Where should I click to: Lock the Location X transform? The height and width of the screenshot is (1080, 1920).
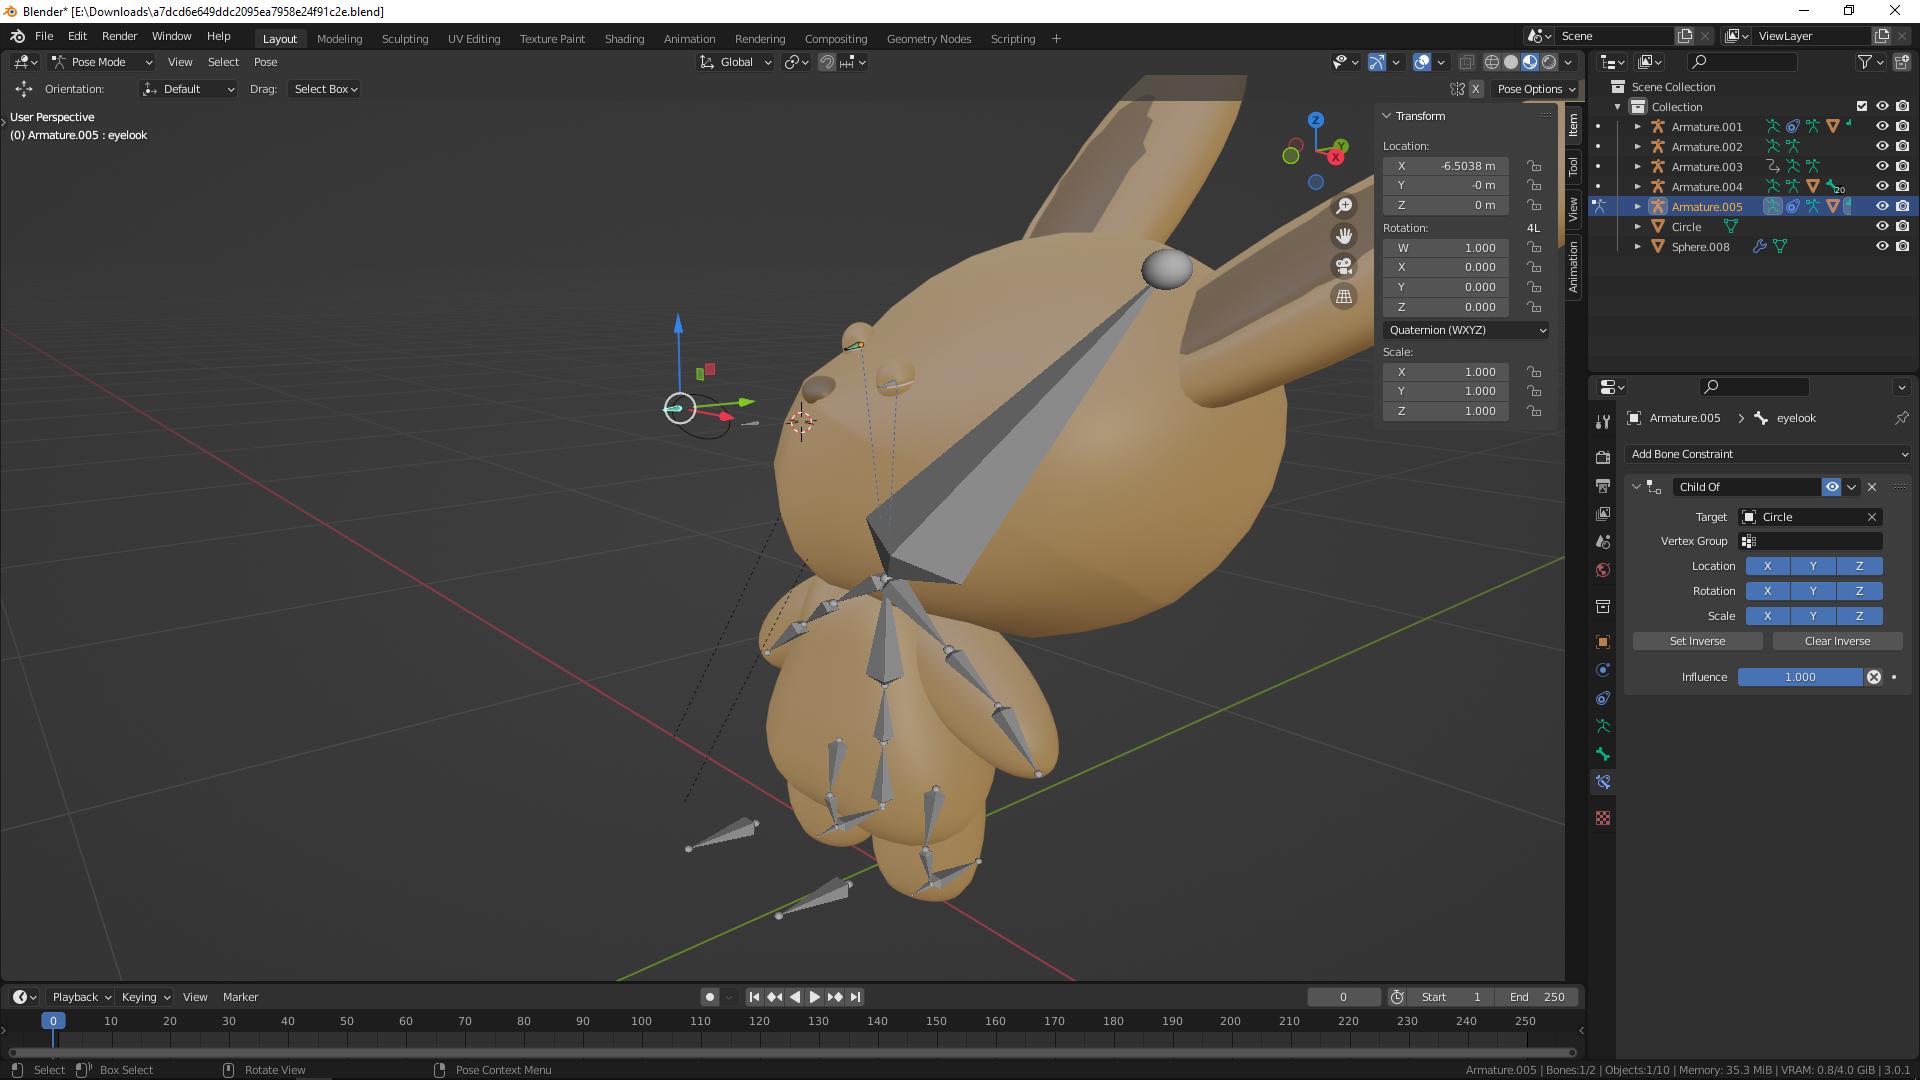(1534, 166)
